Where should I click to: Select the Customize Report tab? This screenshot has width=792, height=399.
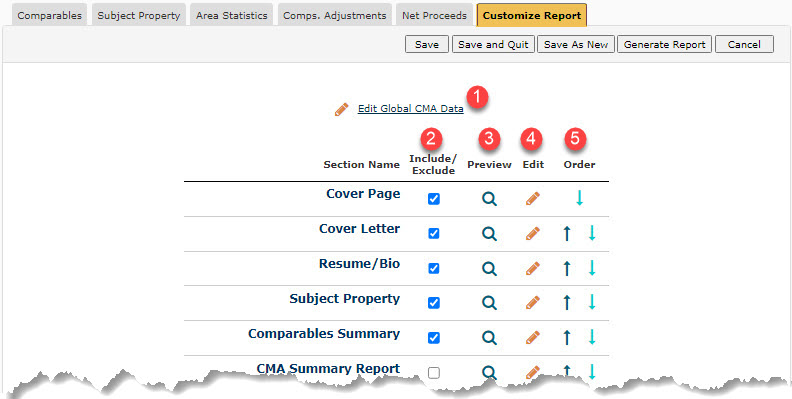tap(531, 15)
